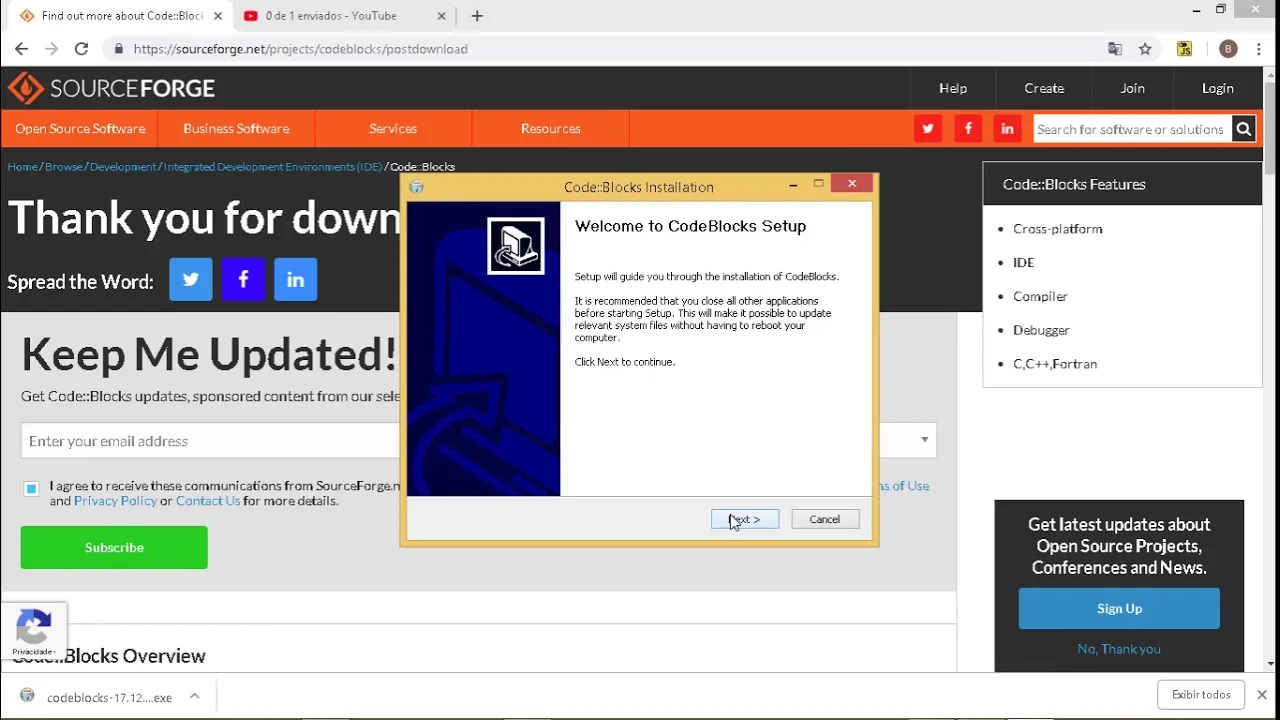This screenshot has width=1280, height=720.
Task: Click the reCAPTCHA badge
Action: click(x=34, y=631)
